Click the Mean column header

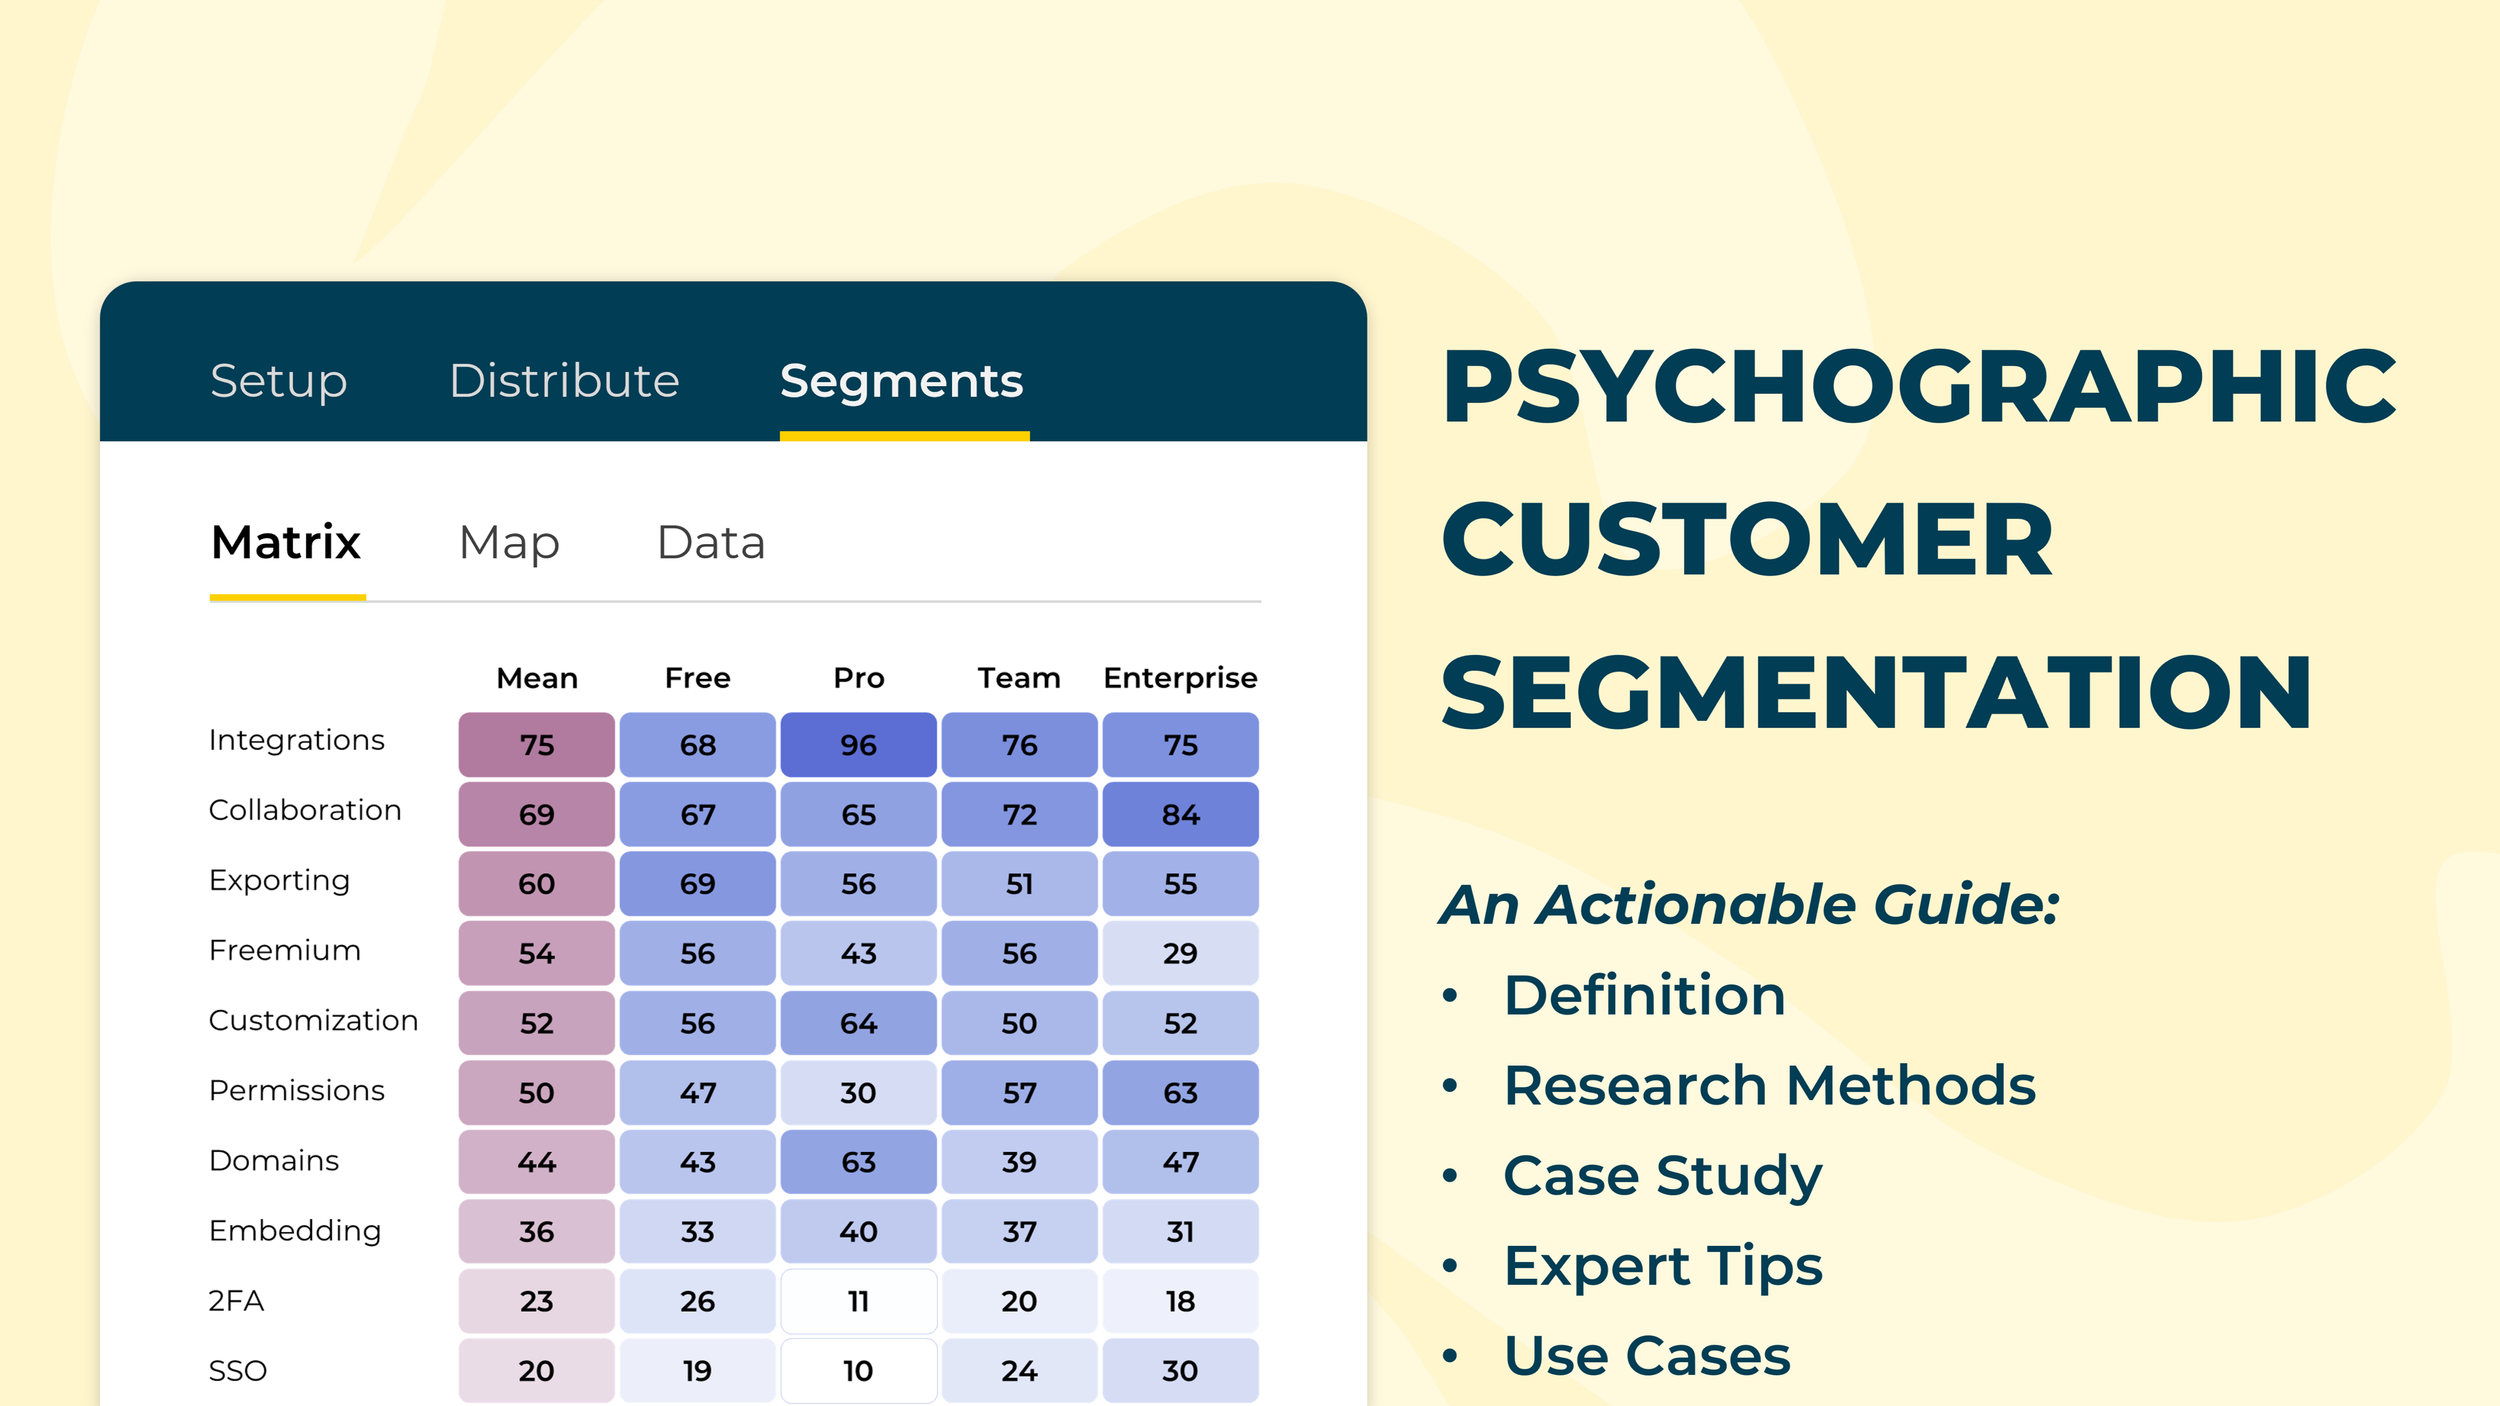[x=537, y=678]
